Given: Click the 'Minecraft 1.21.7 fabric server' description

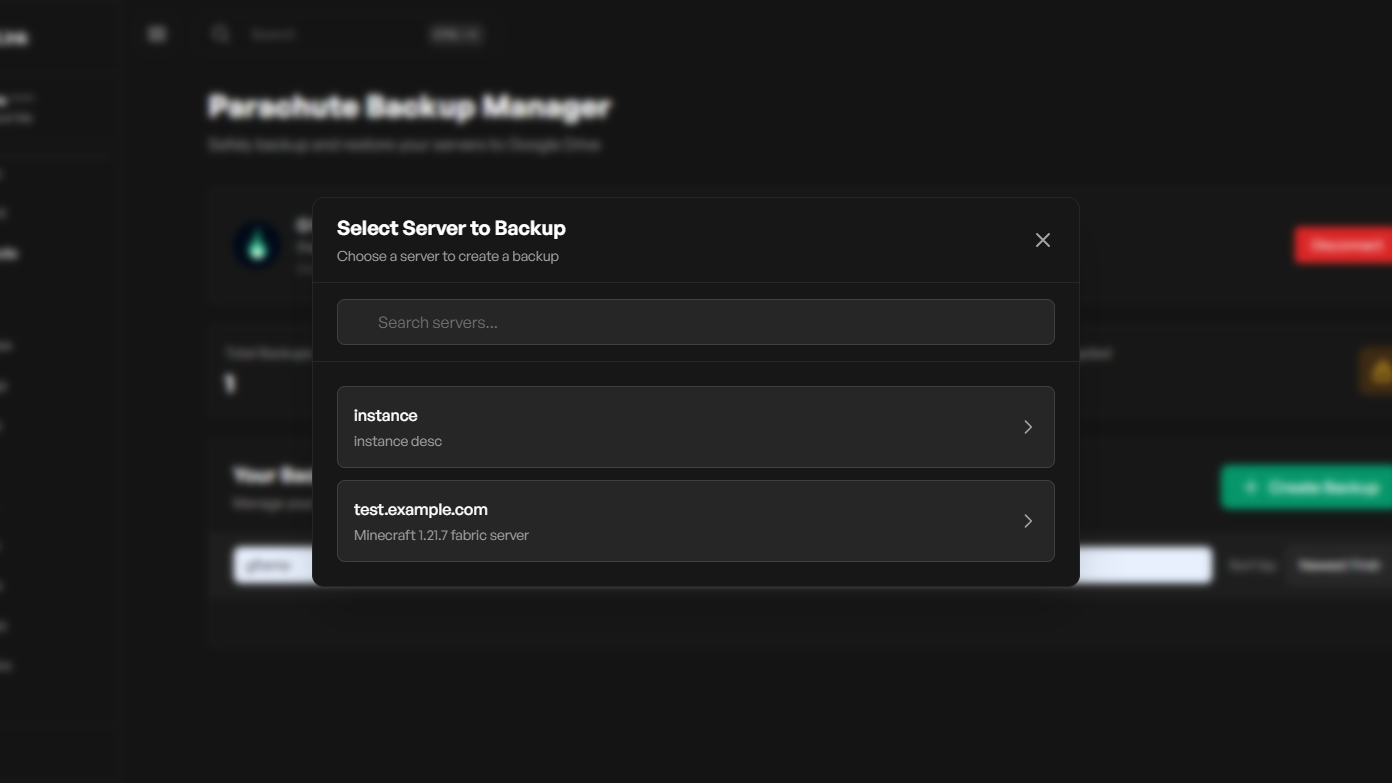Looking at the screenshot, I should pos(441,535).
